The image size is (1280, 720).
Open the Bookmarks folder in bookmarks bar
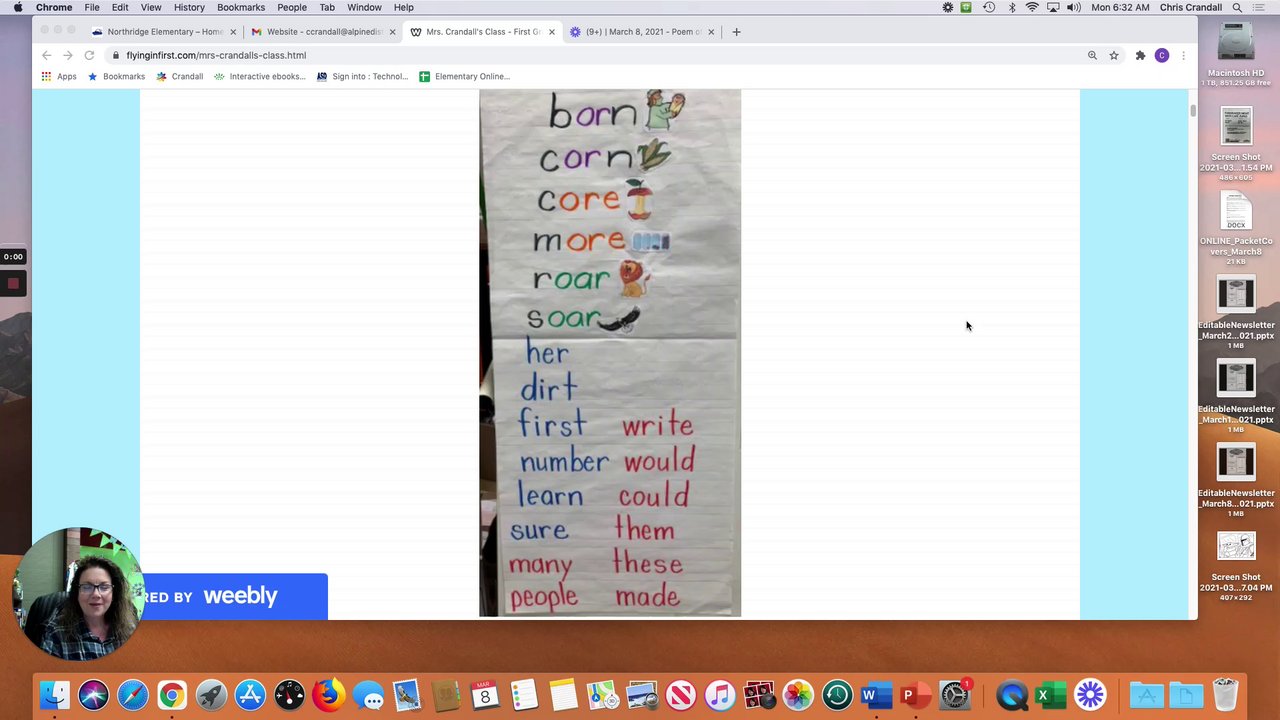point(117,76)
